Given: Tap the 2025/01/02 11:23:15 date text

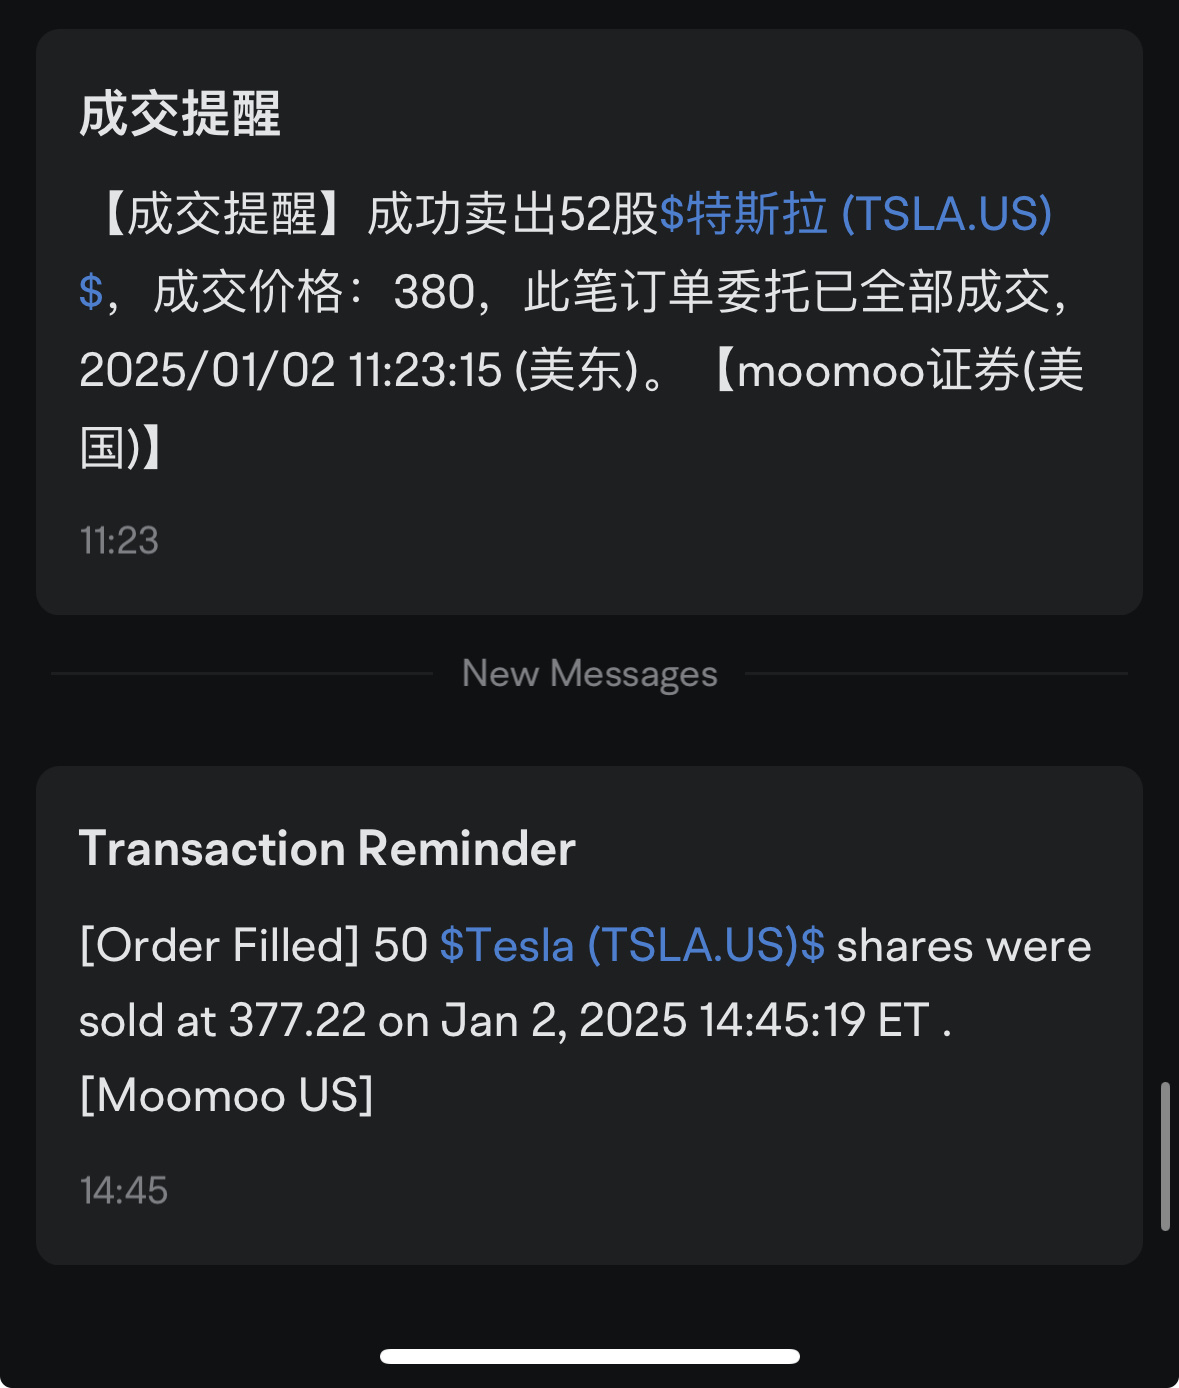Looking at the screenshot, I should coord(290,370).
